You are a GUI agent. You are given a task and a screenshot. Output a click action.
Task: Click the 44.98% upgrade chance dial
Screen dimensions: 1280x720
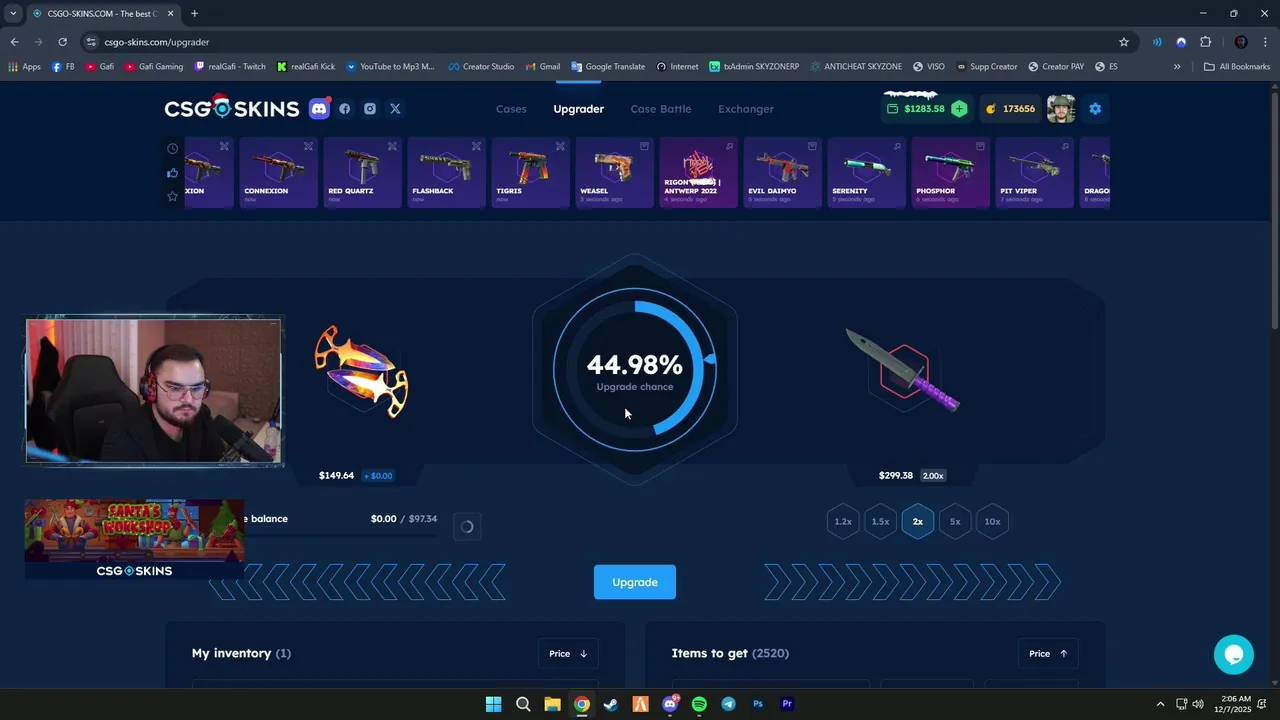[635, 370]
